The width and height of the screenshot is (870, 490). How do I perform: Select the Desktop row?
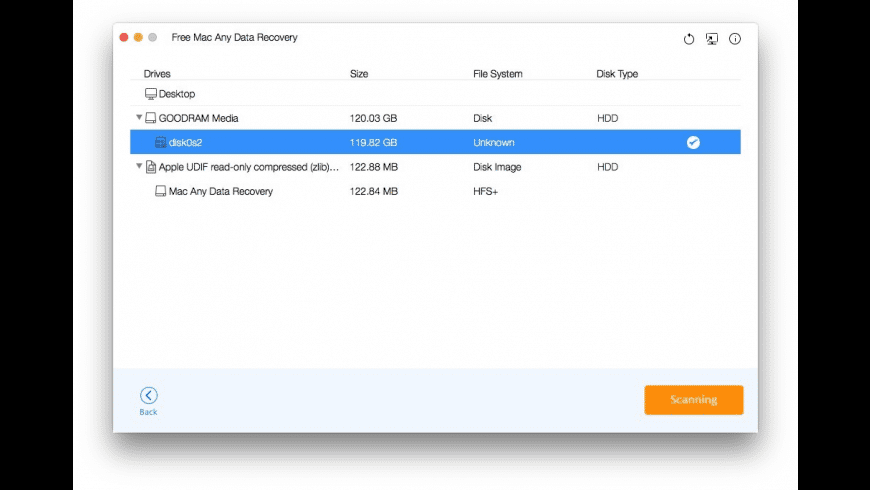[435, 94]
